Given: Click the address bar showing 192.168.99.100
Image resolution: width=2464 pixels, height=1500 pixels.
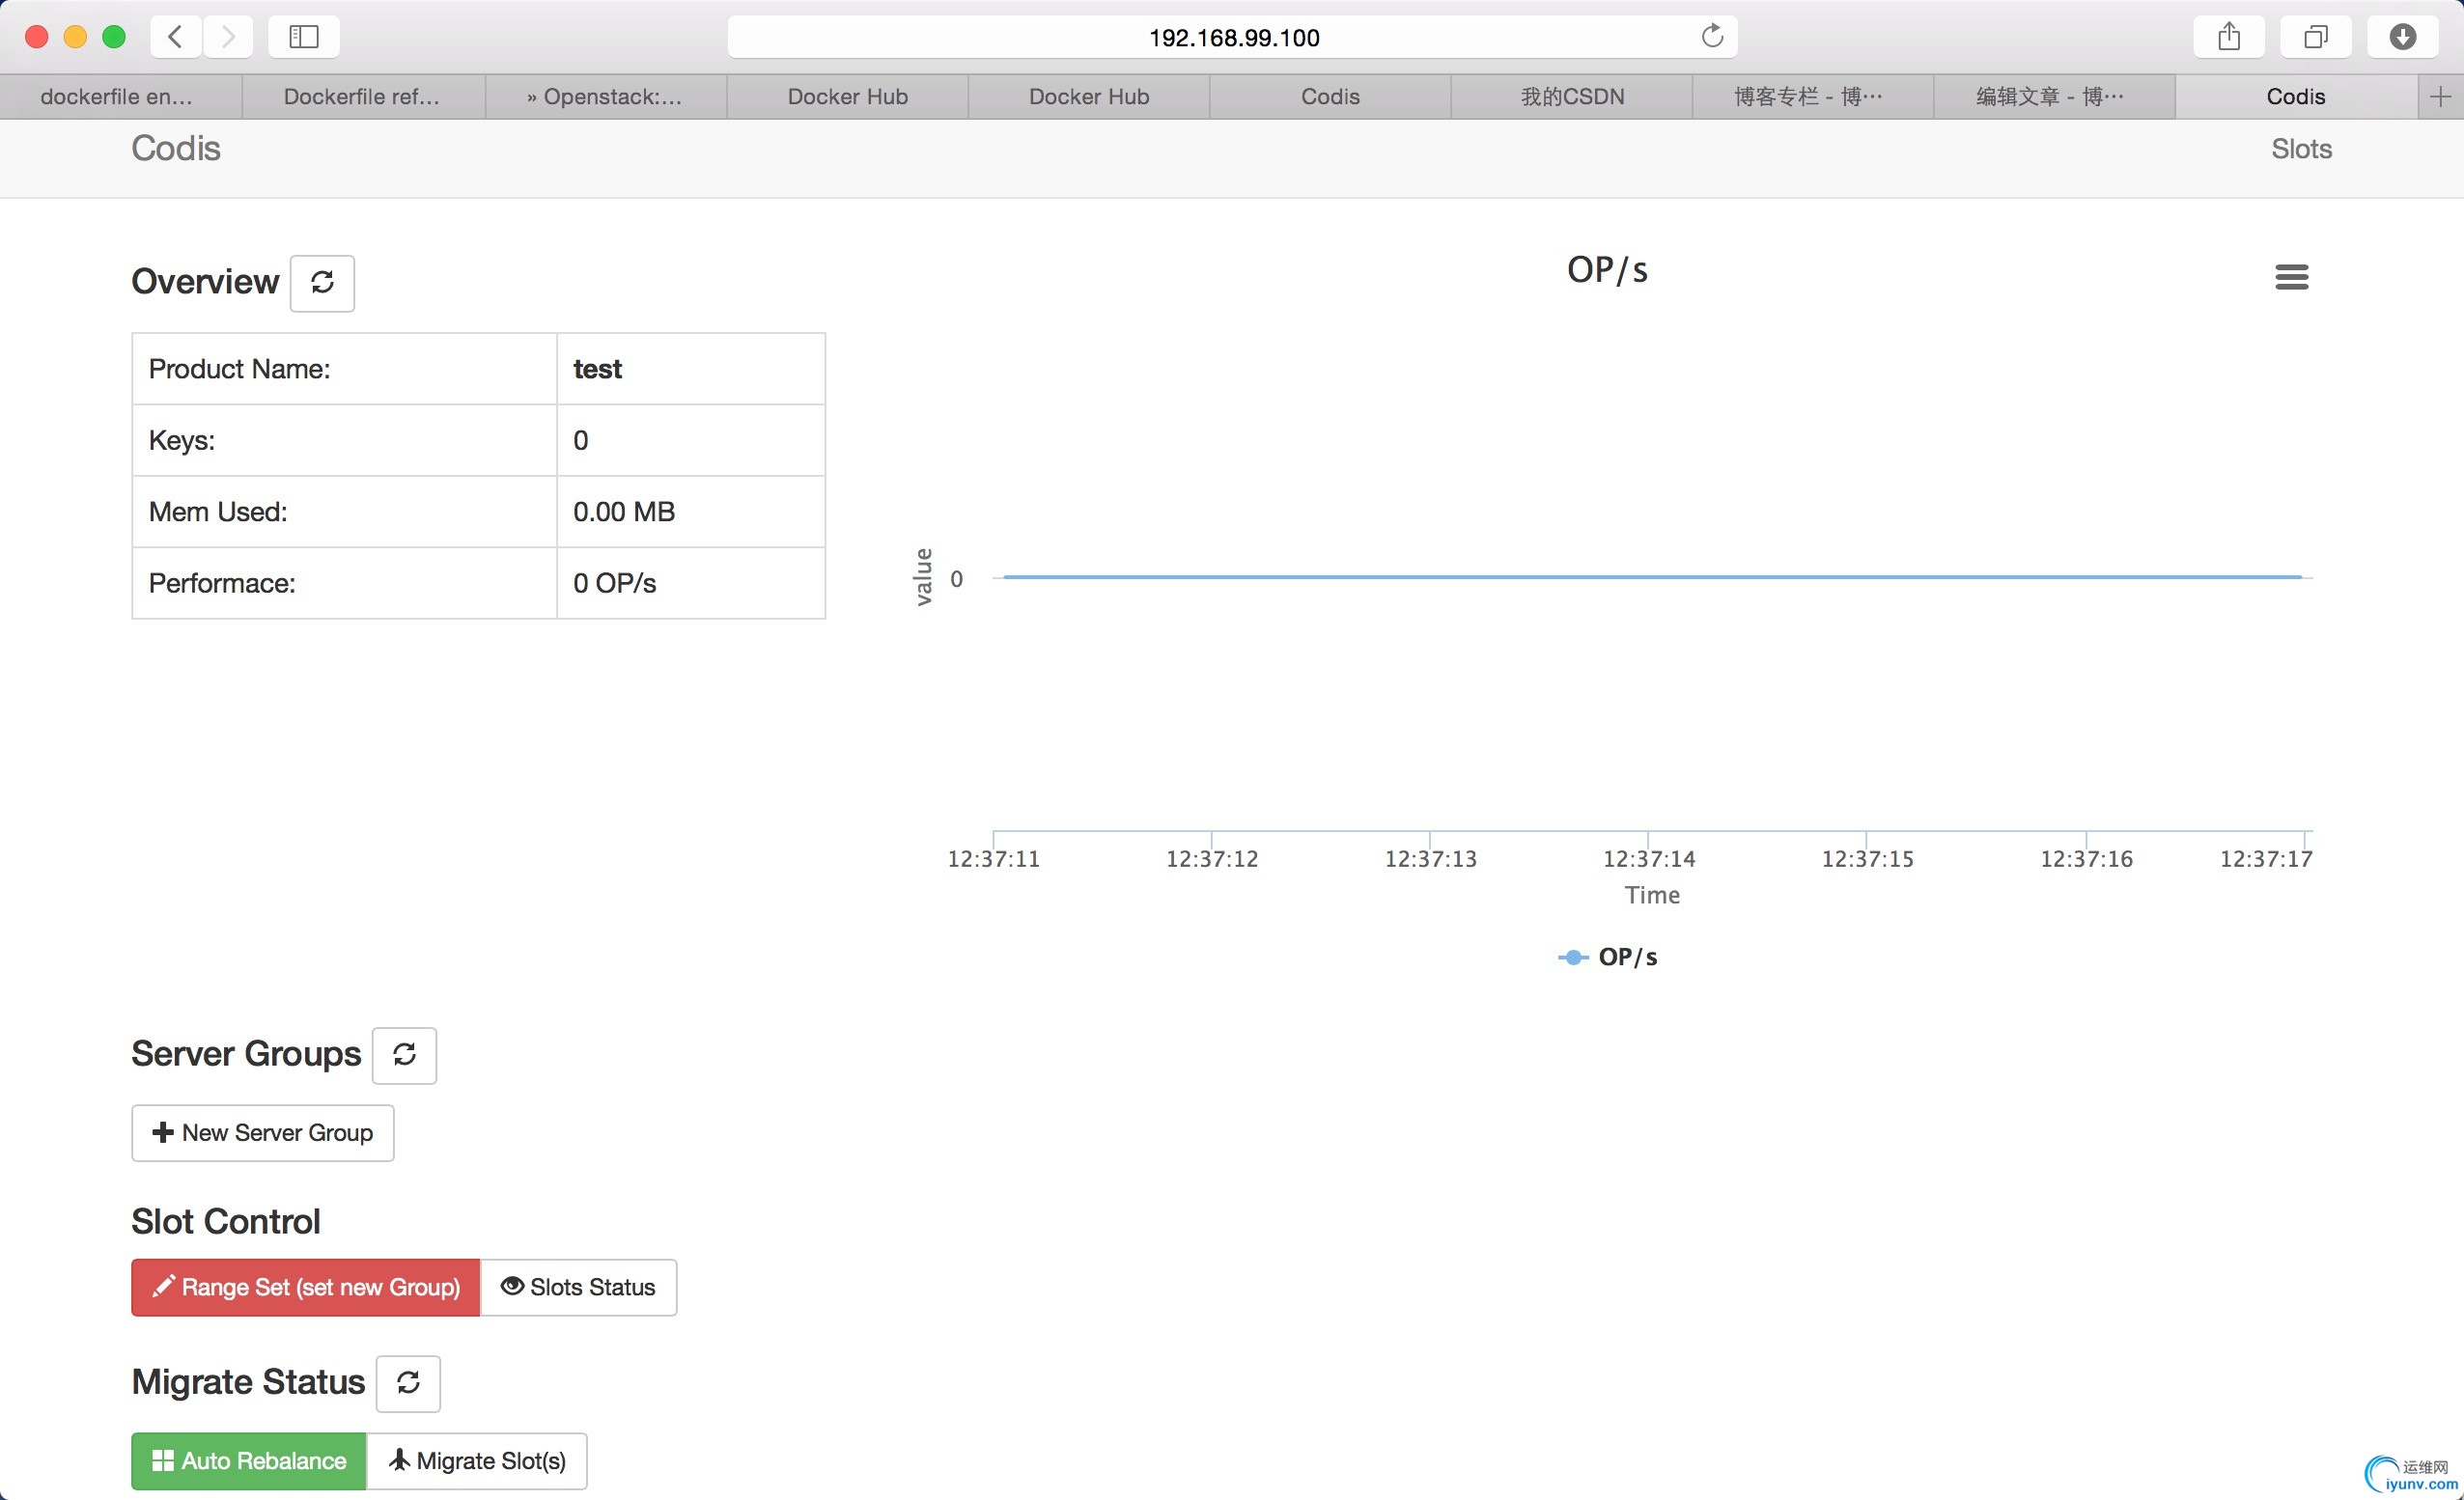Looking at the screenshot, I should (1232, 37).
